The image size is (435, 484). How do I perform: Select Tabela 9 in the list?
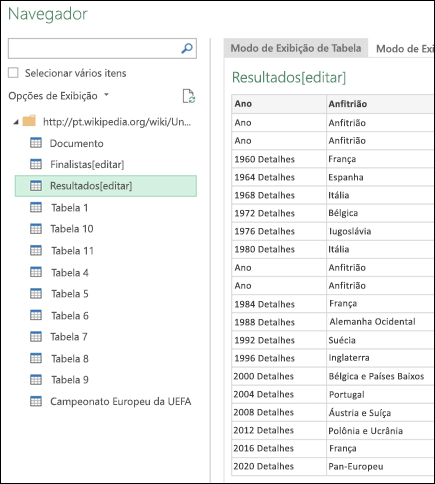coord(70,380)
